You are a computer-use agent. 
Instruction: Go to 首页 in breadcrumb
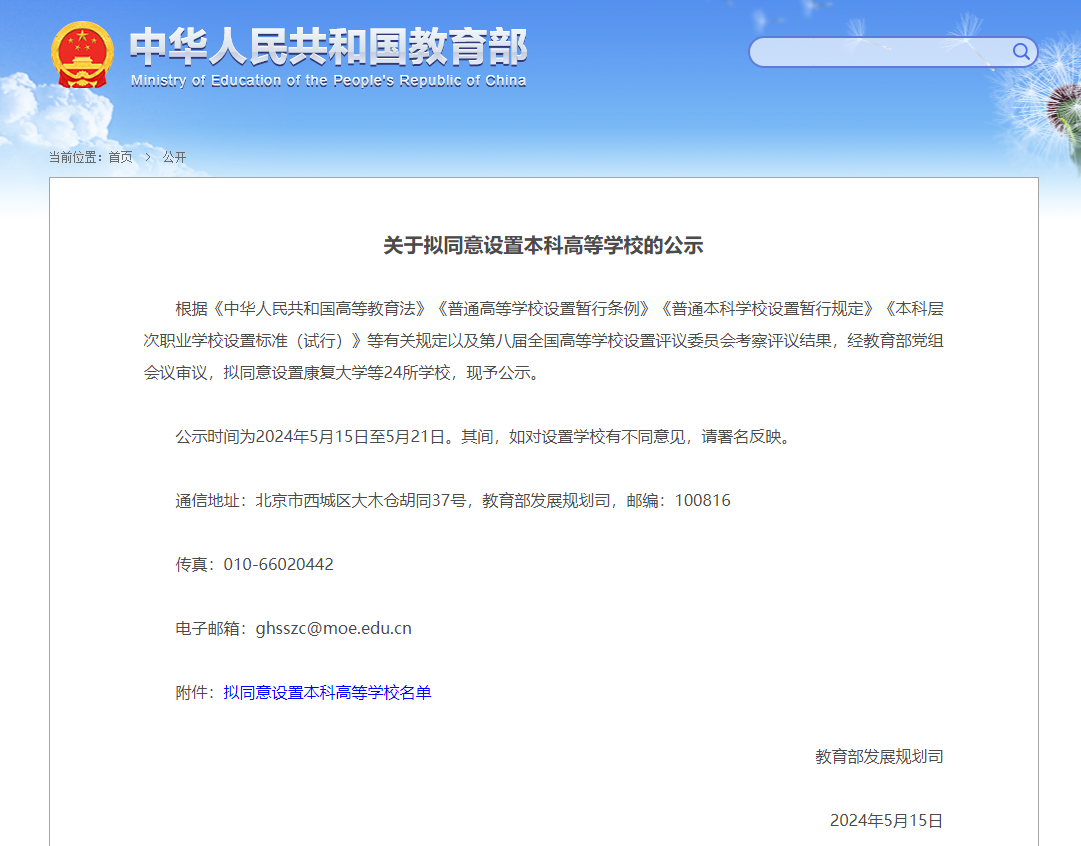click(x=120, y=157)
